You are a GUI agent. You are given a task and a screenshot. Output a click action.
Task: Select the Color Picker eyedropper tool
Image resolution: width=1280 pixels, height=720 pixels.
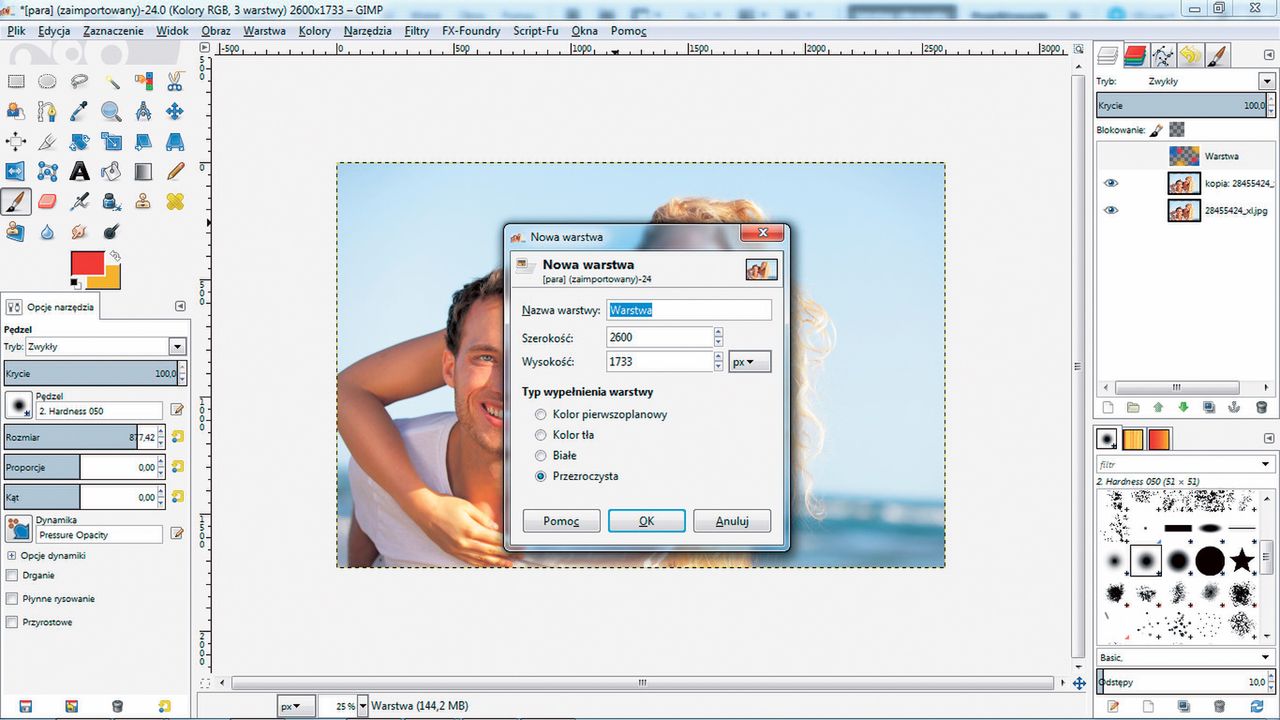(x=79, y=111)
